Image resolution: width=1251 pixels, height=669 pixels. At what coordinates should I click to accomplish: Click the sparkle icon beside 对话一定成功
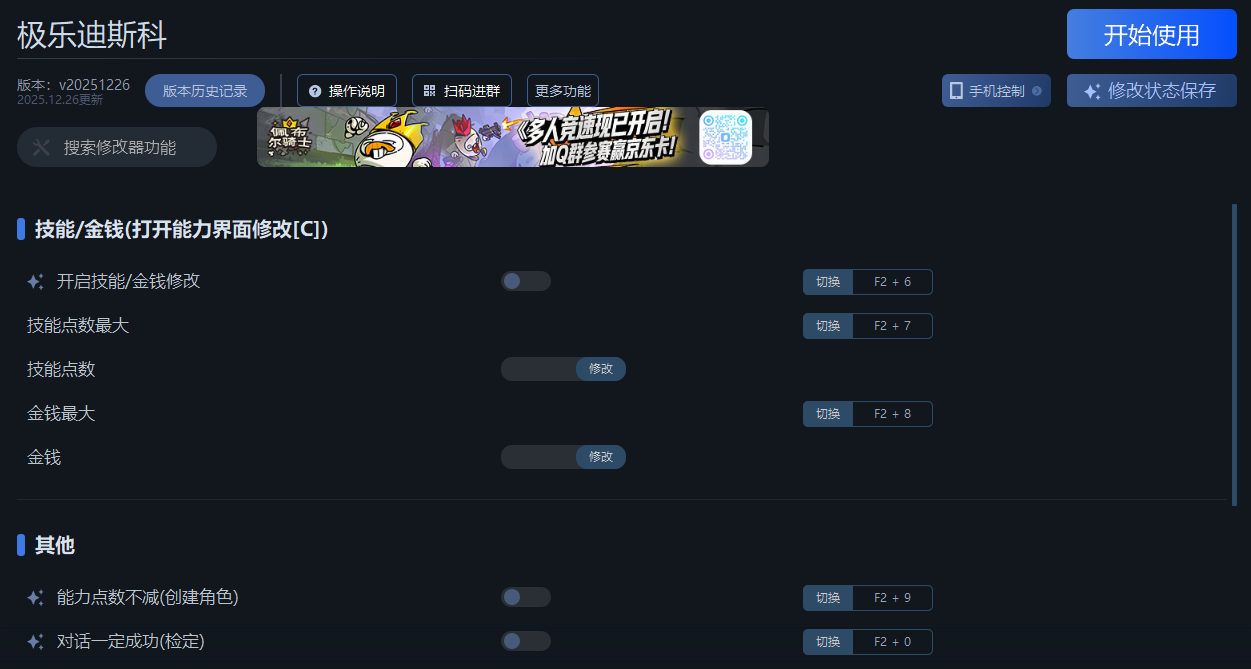(x=35, y=642)
